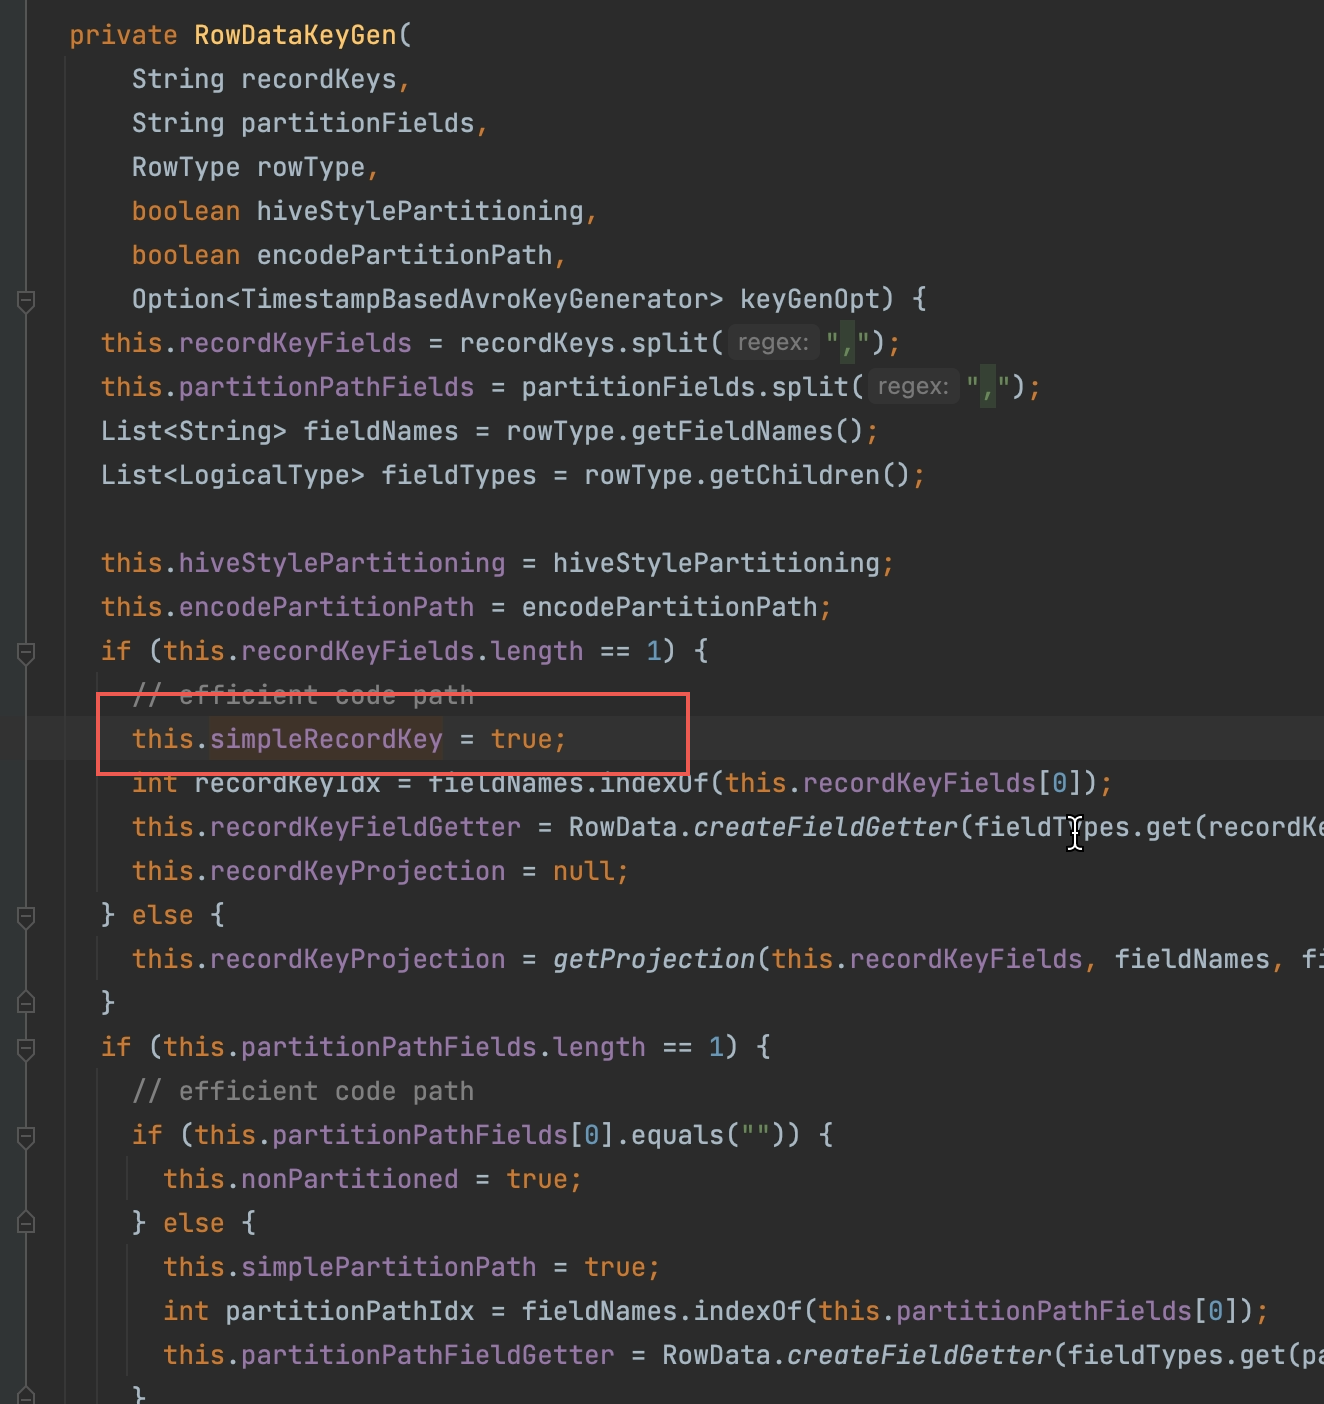Click int keyword before partitionPathIdx

point(186,1311)
